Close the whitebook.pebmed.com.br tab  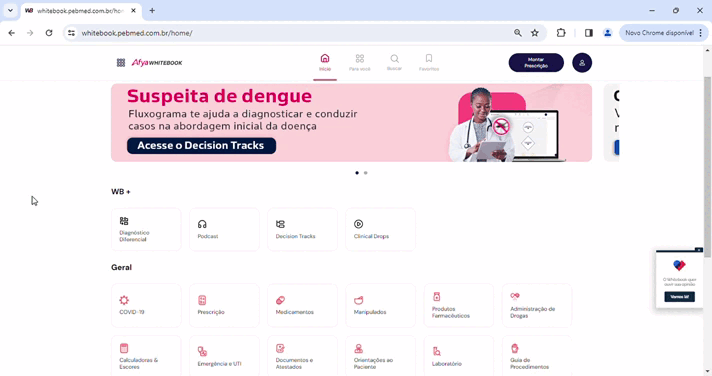133,10
